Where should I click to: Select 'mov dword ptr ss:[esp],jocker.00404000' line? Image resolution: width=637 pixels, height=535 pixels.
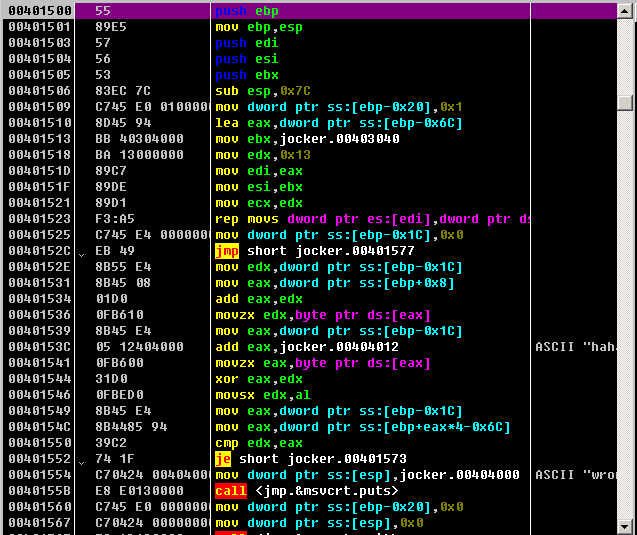[367, 475]
